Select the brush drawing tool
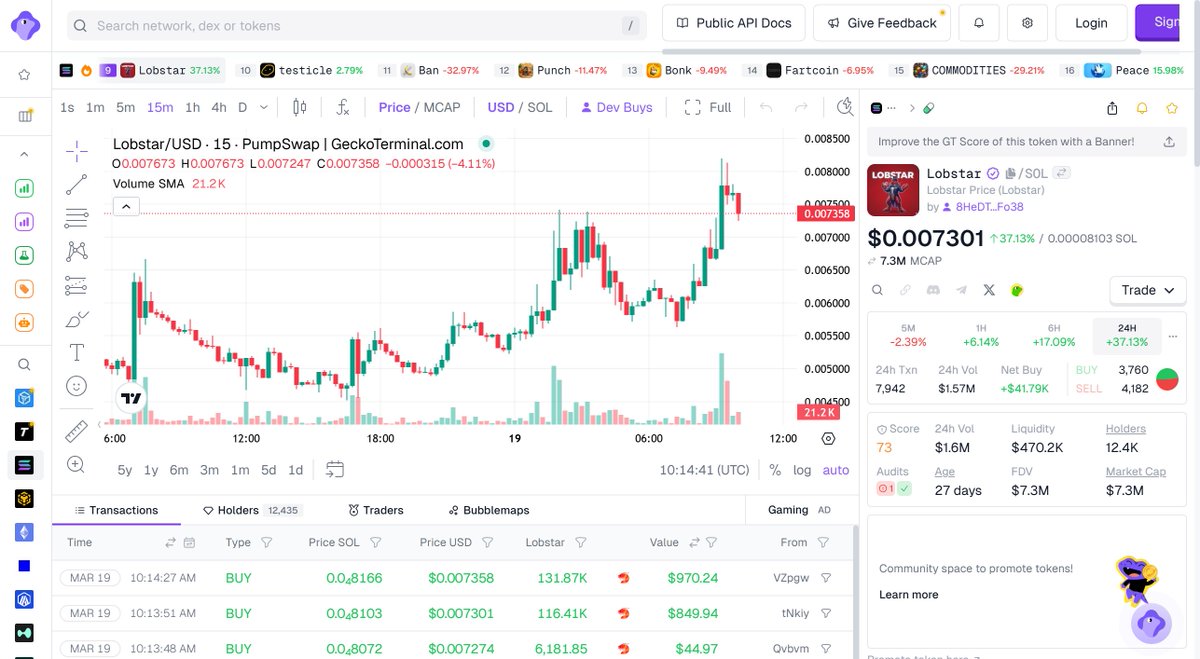The image size is (1200, 659). [x=76, y=320]
